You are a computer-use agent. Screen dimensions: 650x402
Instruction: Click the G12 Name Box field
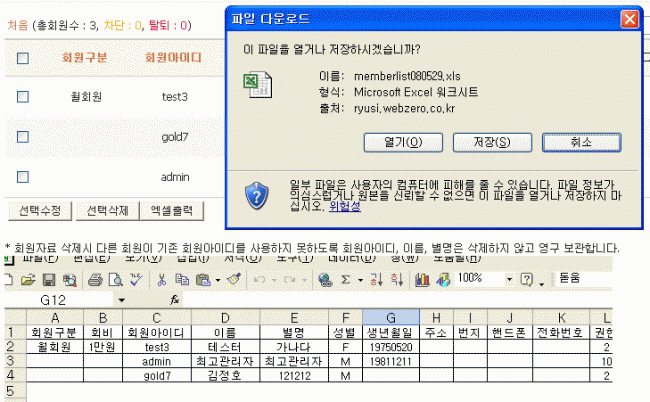click(59, 300)
